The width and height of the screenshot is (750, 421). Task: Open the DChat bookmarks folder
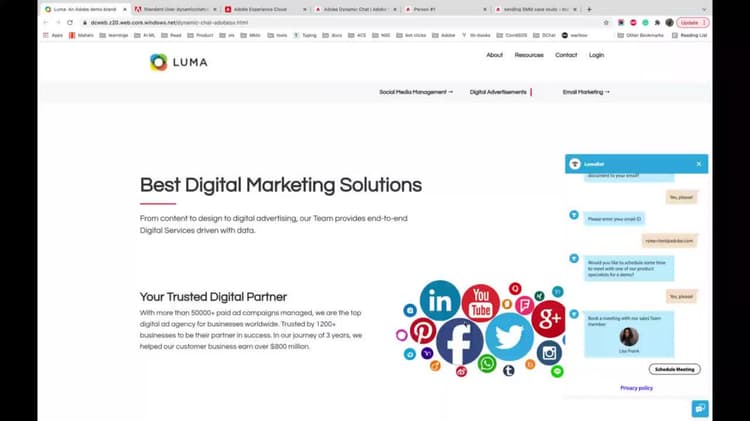coord(544,35)
